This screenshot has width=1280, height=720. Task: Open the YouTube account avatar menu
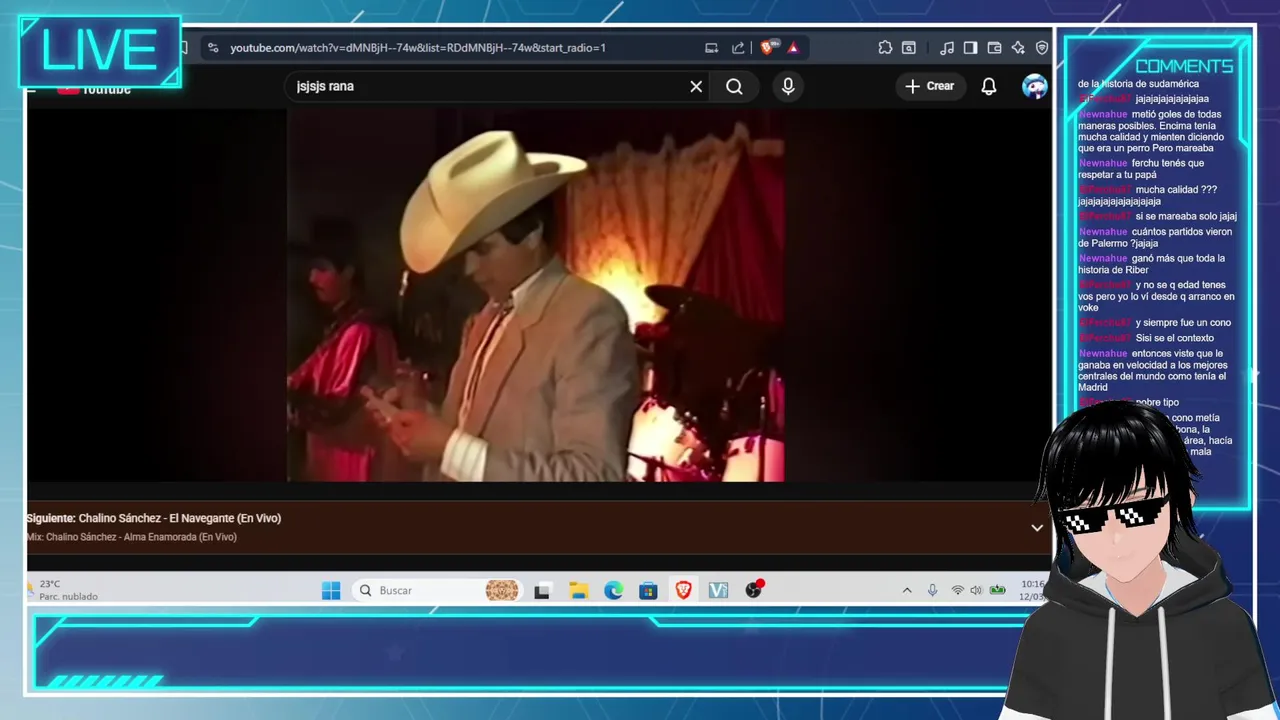click(x=1035, y=86)
